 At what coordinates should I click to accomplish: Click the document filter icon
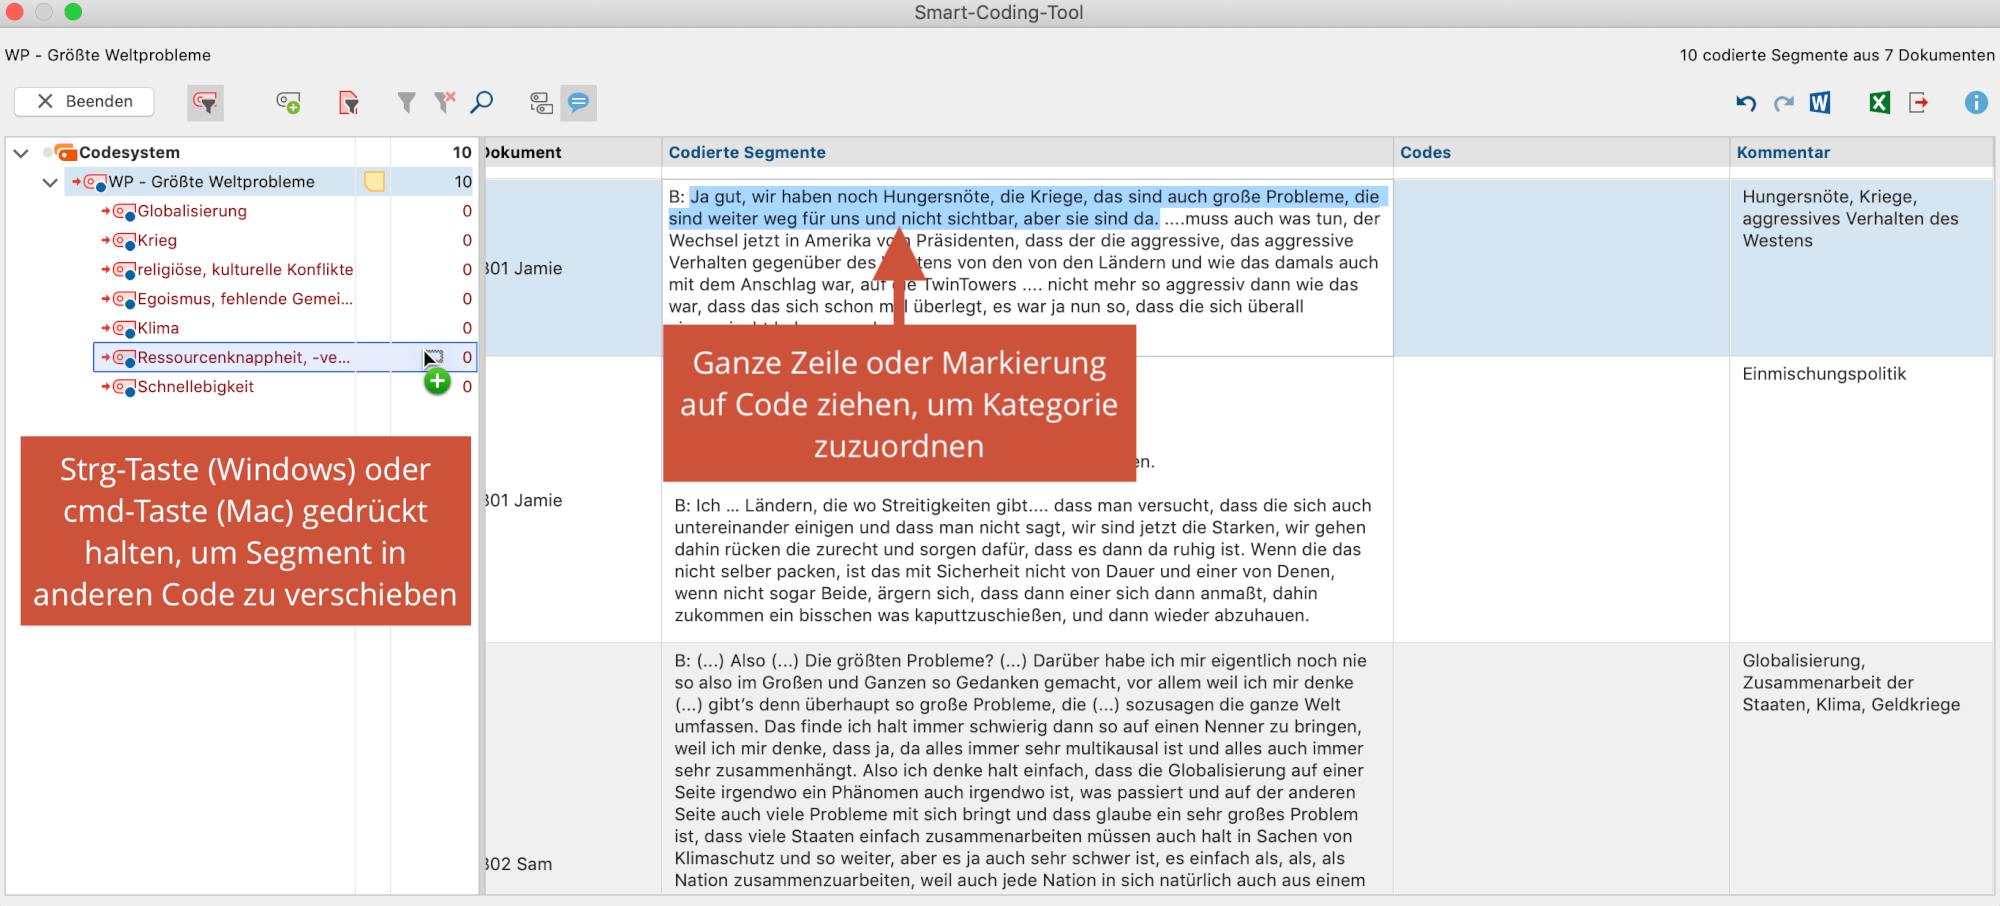pos(348,102)
